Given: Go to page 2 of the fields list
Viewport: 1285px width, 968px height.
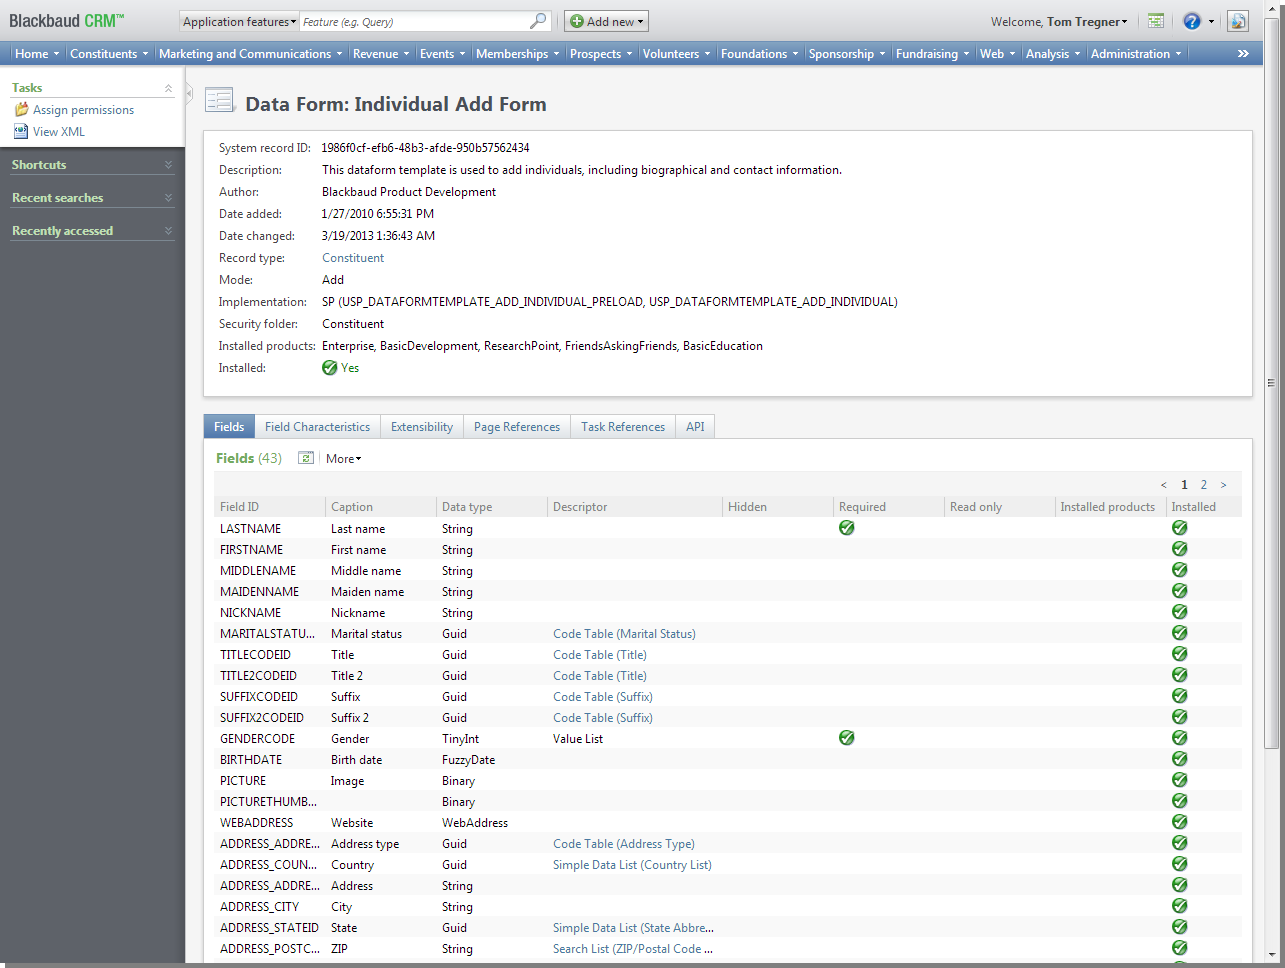Looking at the screenshot, I should pyautogui.click(x=1204, y=485).
